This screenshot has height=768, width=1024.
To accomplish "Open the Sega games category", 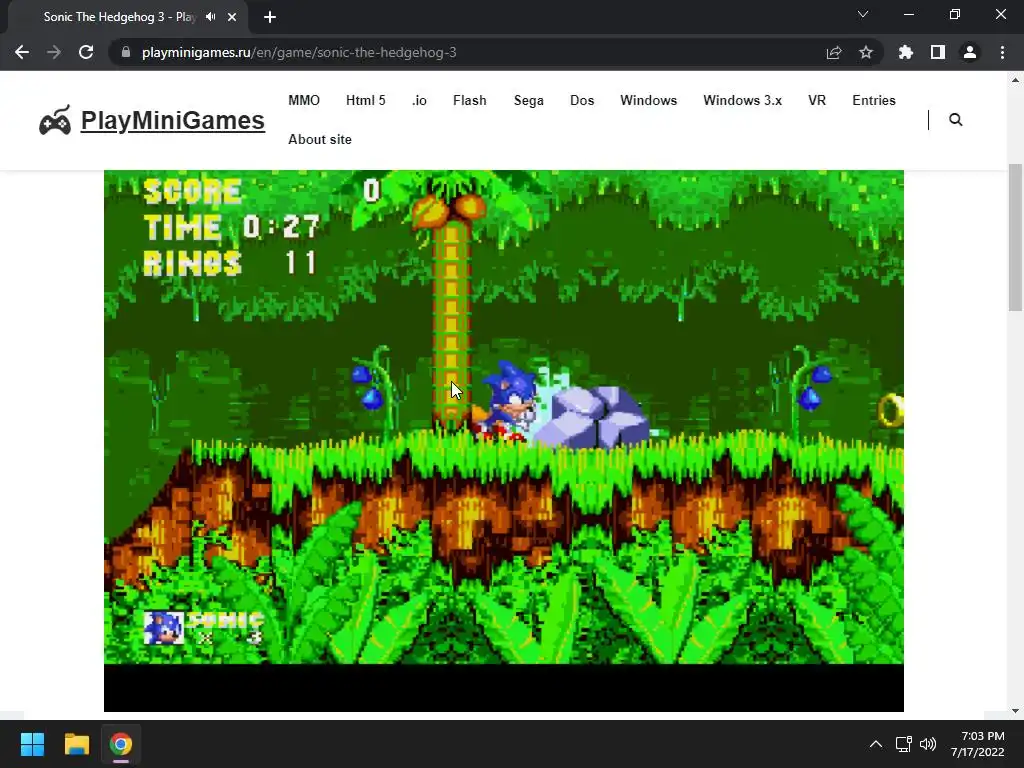I will tap(528, 101).
